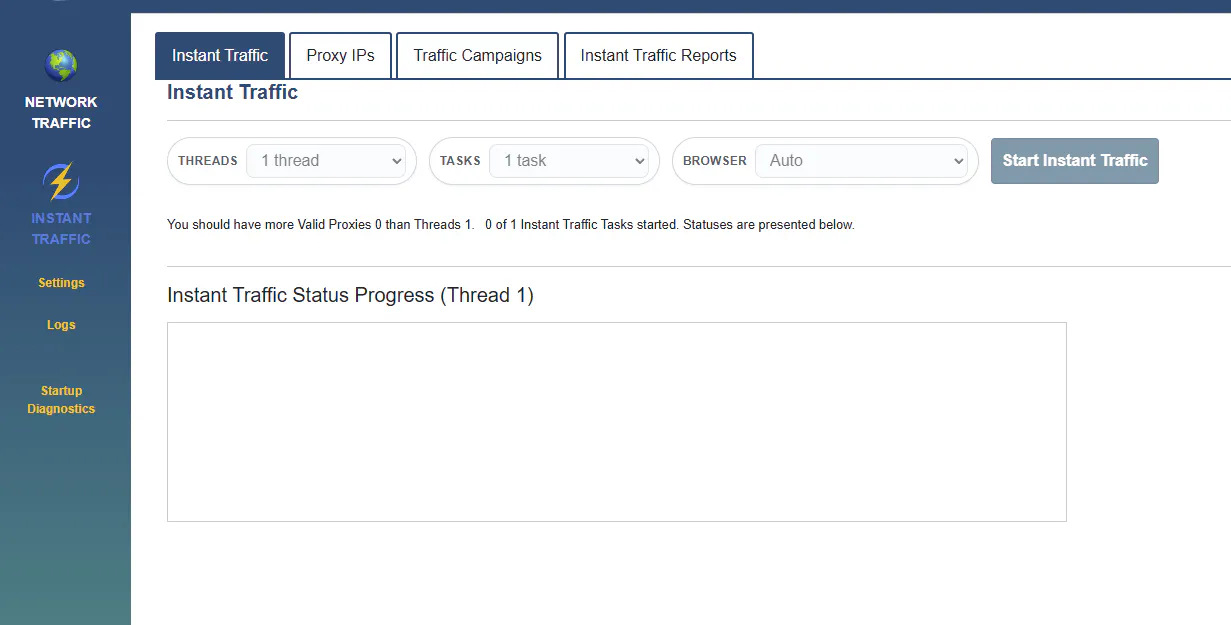
Task: Open Startup Diagnostics in the sidebar
Action: click(61, 400)
